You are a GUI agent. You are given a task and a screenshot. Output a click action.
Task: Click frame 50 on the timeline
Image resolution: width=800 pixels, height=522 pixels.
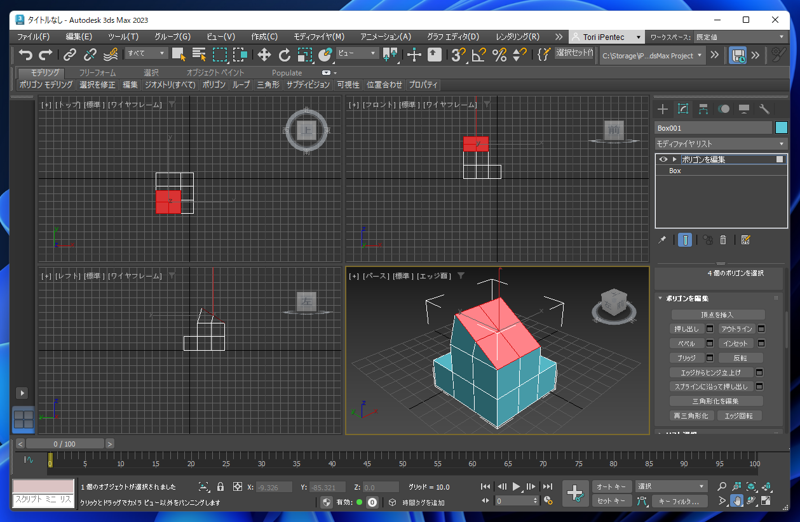coord(402,461)
